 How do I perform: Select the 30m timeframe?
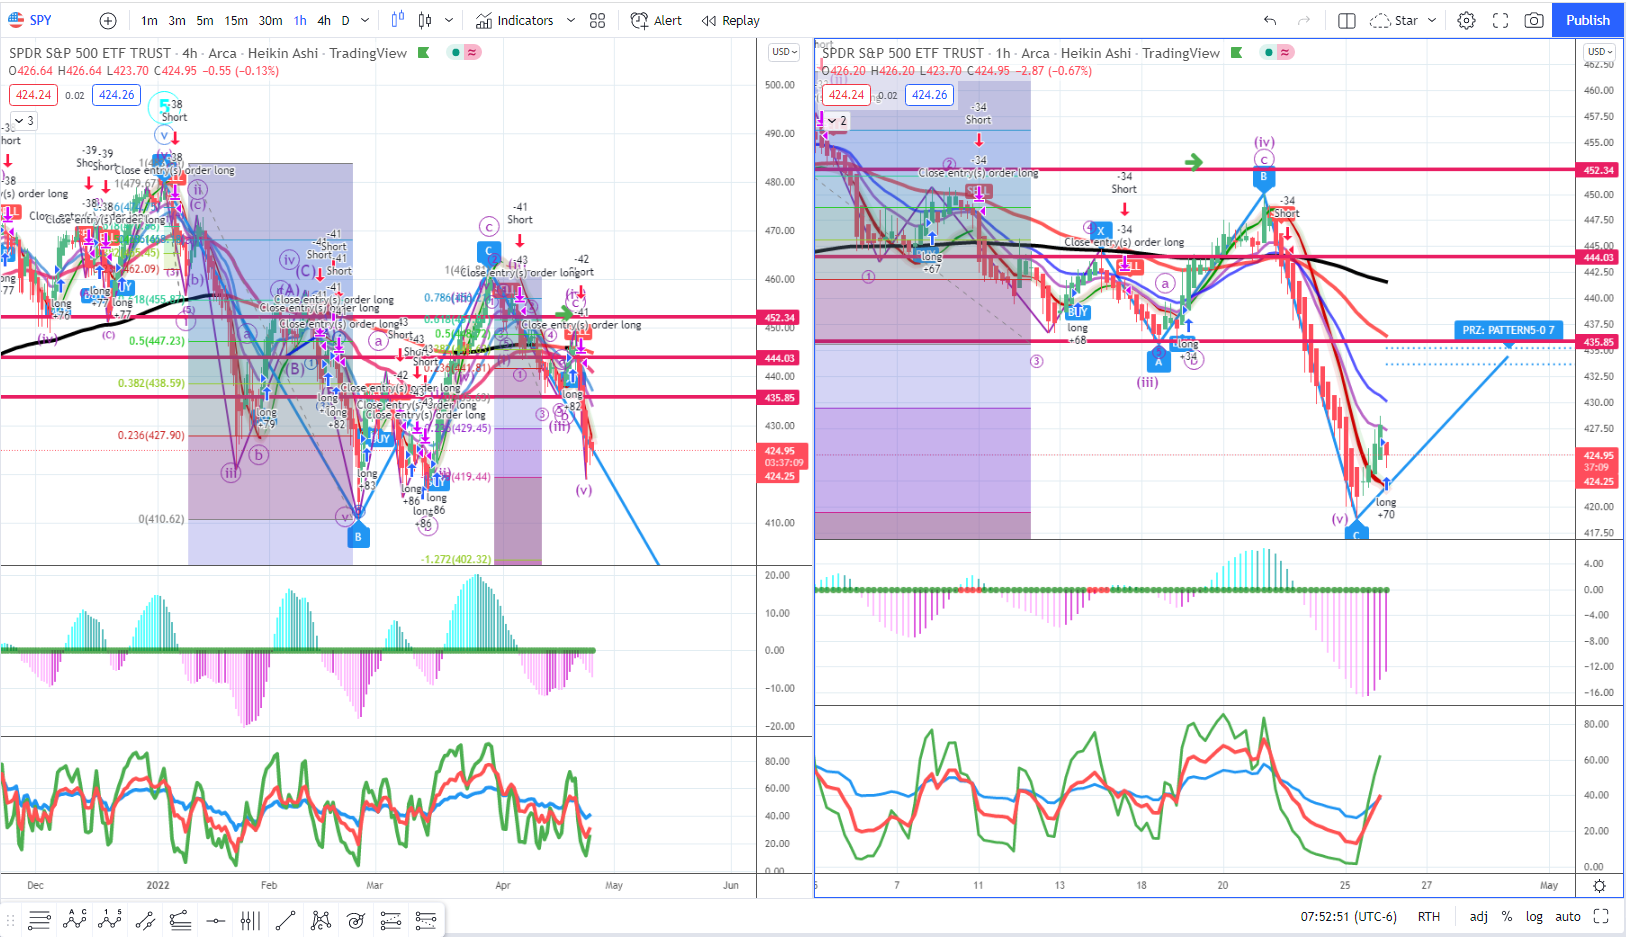(270, 20)
